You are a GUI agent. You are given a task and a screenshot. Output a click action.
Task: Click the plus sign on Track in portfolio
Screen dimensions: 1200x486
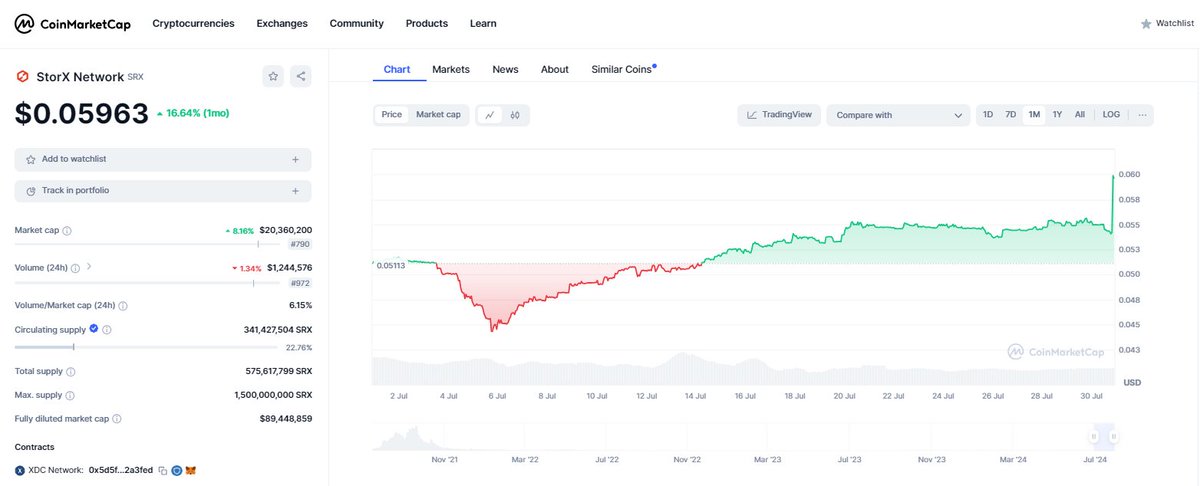pos(295,190)
